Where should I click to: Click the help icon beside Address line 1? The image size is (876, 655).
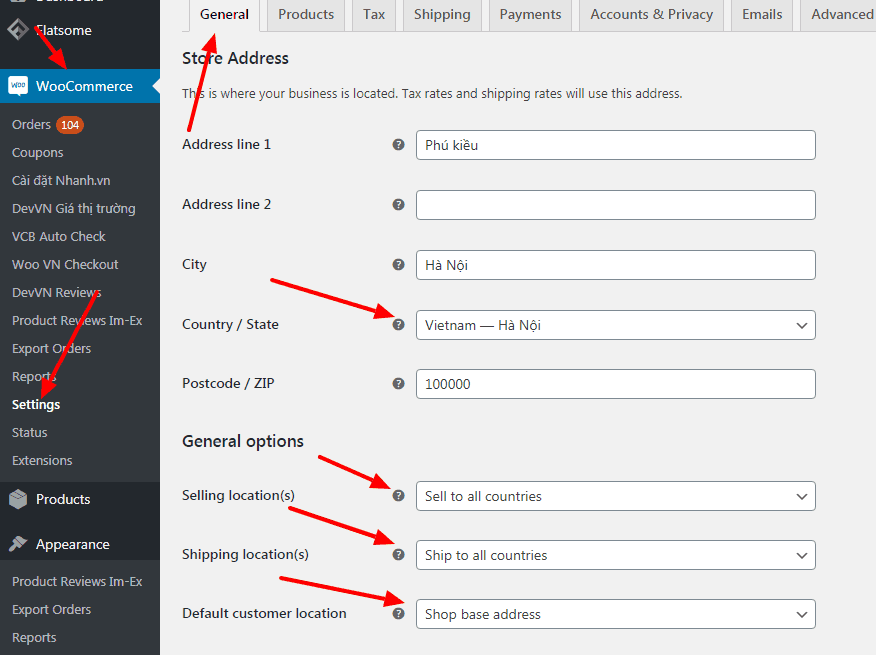pos(399,145)
